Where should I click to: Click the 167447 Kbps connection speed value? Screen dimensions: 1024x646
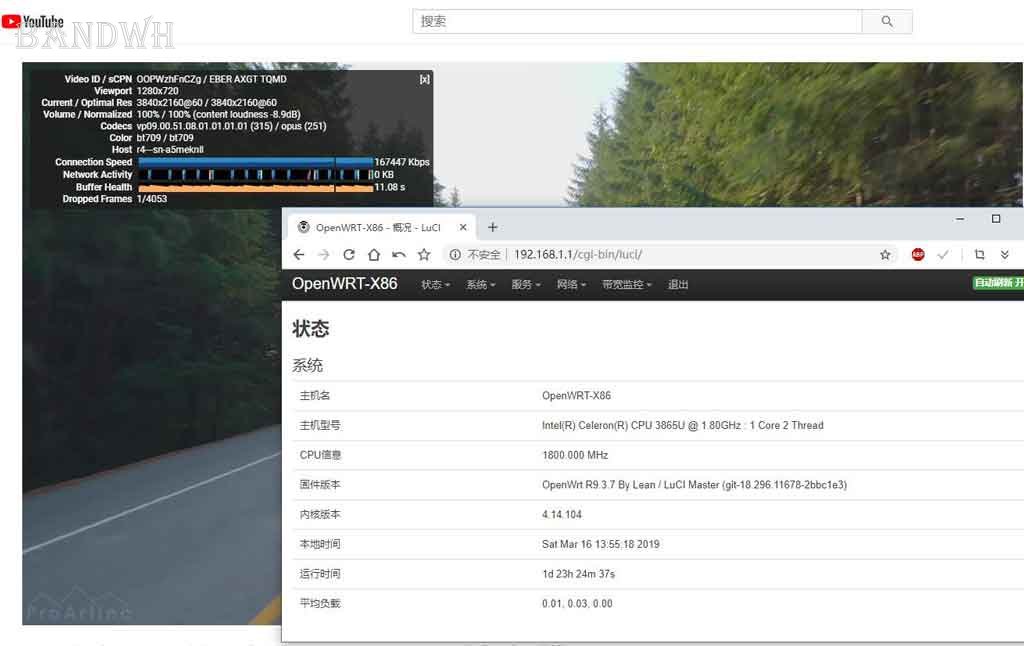(x=402, y=162)
